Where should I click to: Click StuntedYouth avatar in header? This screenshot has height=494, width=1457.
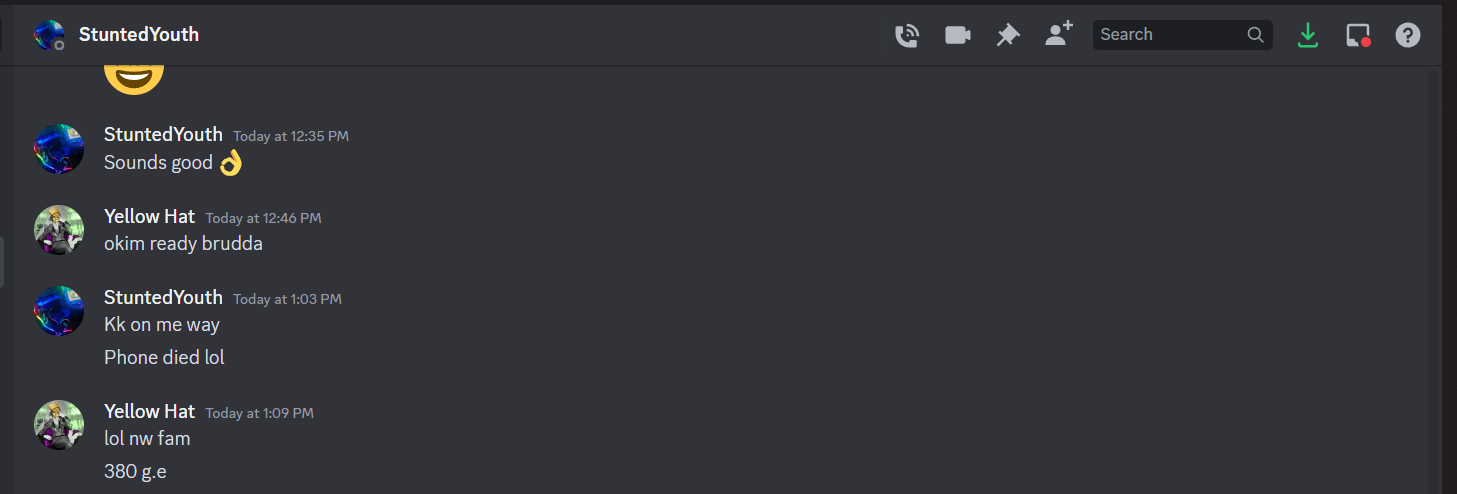tap(49, 35)
